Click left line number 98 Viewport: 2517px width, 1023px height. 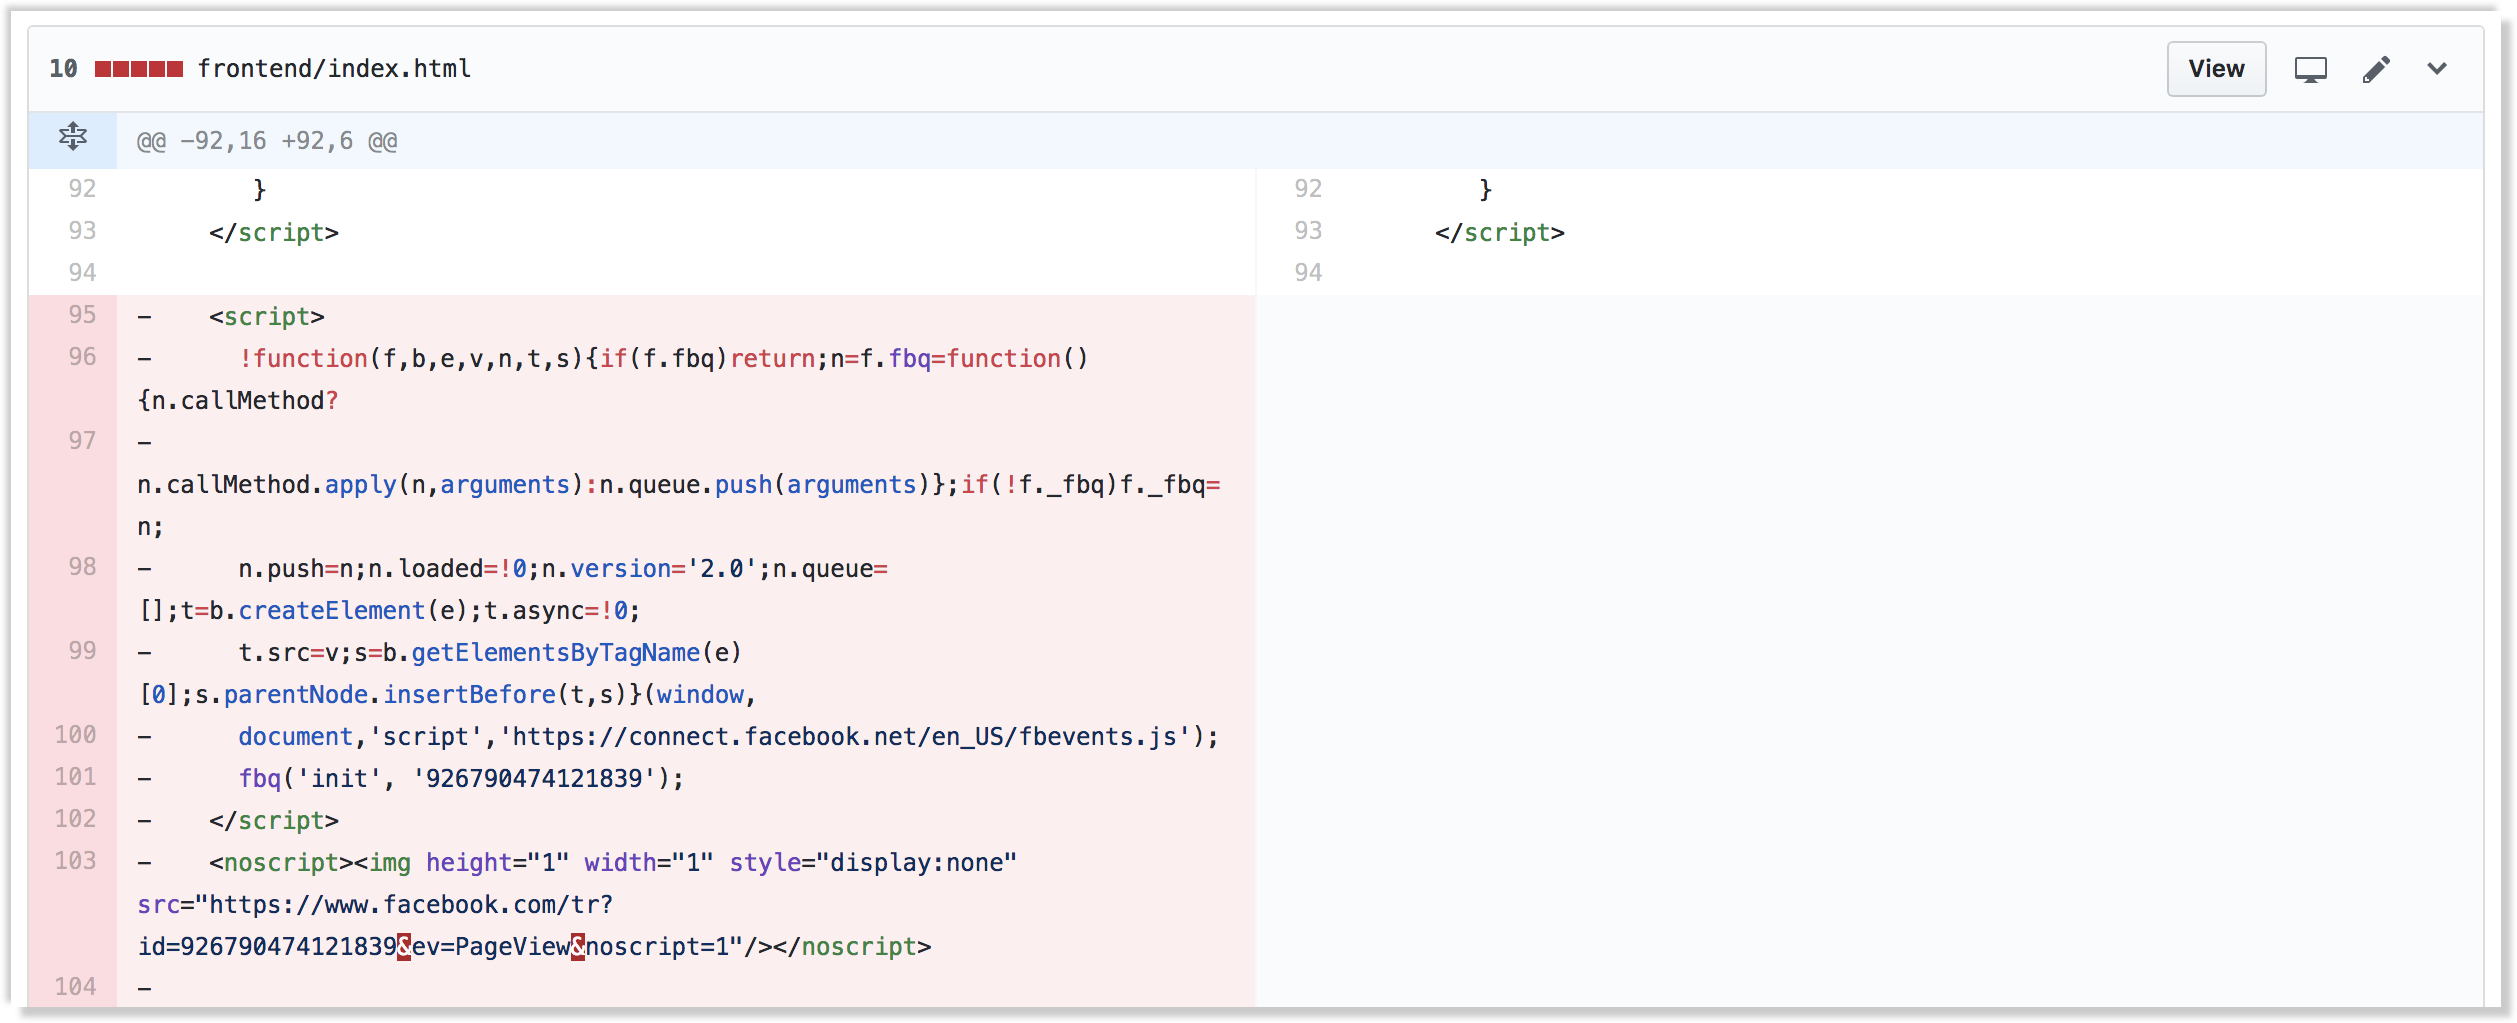point(82,567)
